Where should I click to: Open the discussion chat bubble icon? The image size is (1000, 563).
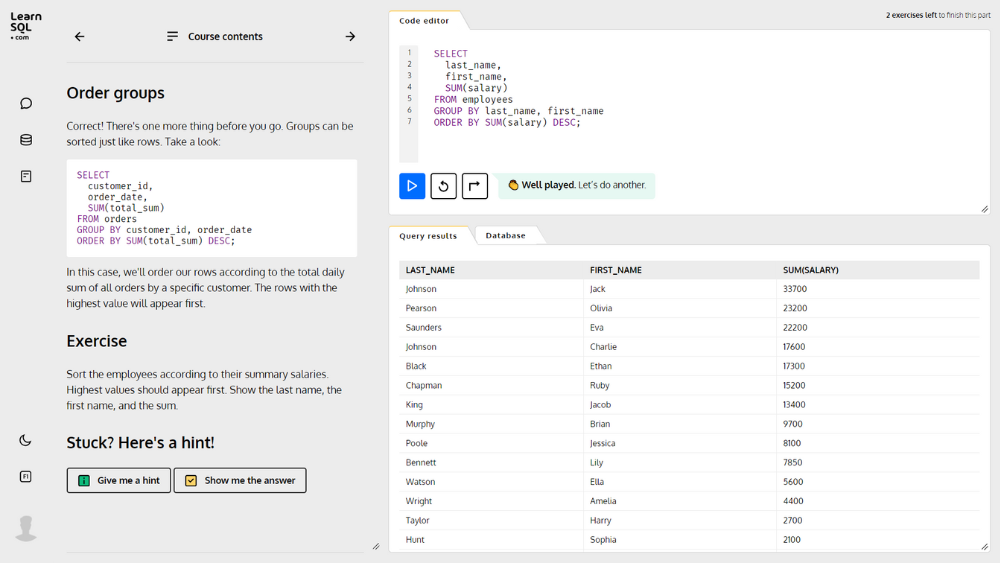[x=26, y=103]
